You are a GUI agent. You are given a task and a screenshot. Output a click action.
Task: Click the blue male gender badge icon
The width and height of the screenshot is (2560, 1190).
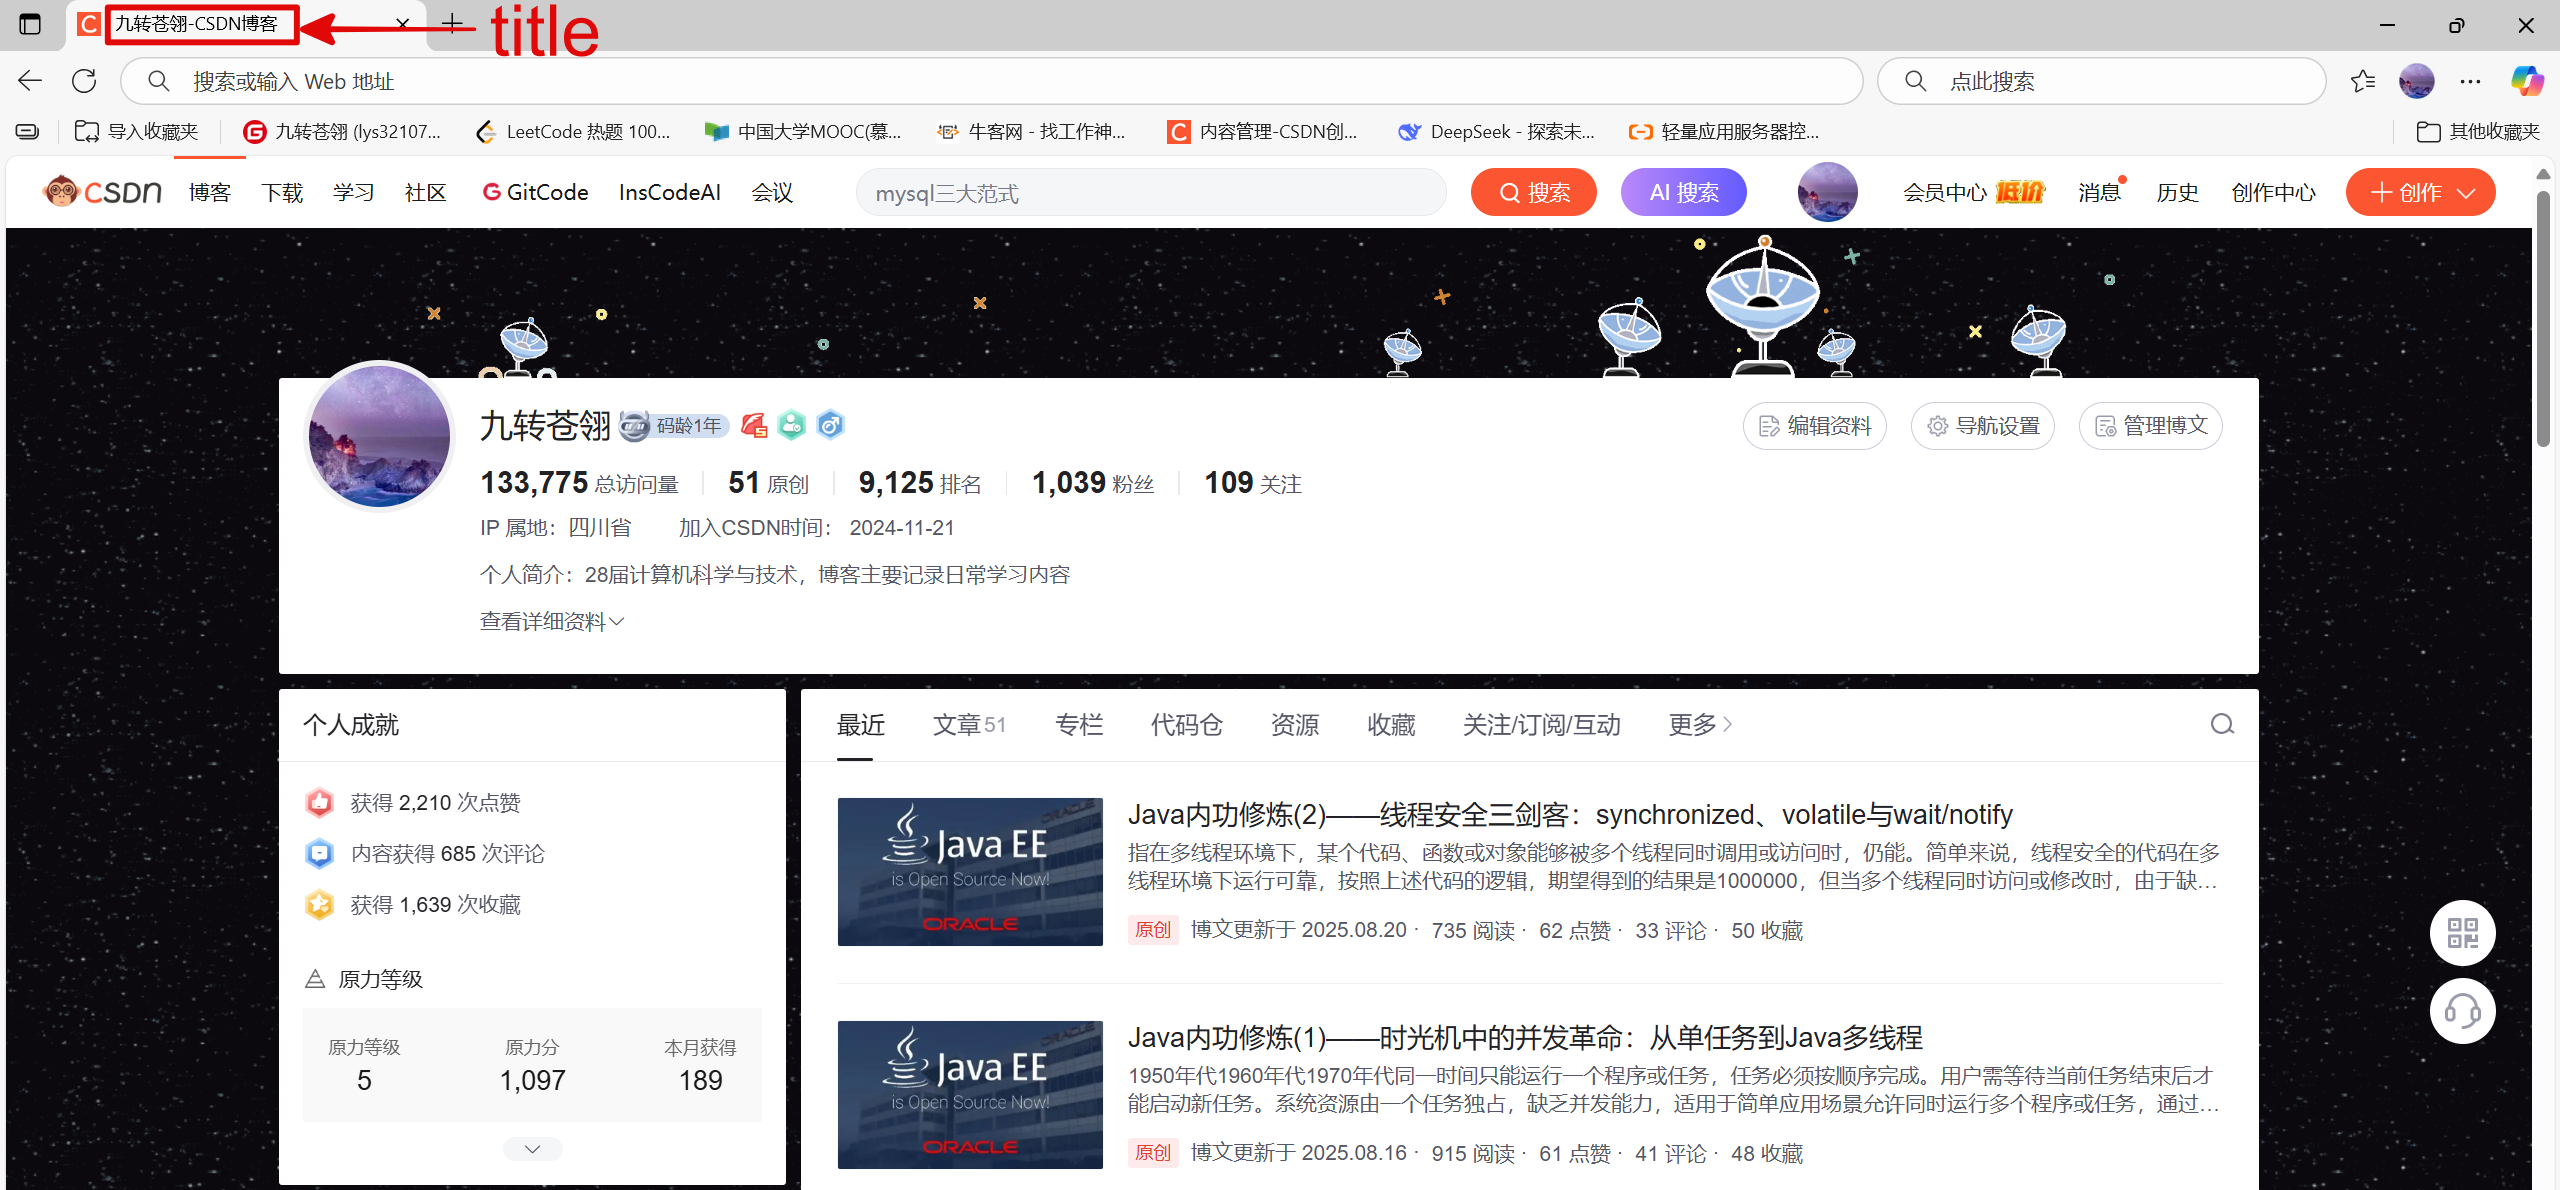[x=830, y=424]
